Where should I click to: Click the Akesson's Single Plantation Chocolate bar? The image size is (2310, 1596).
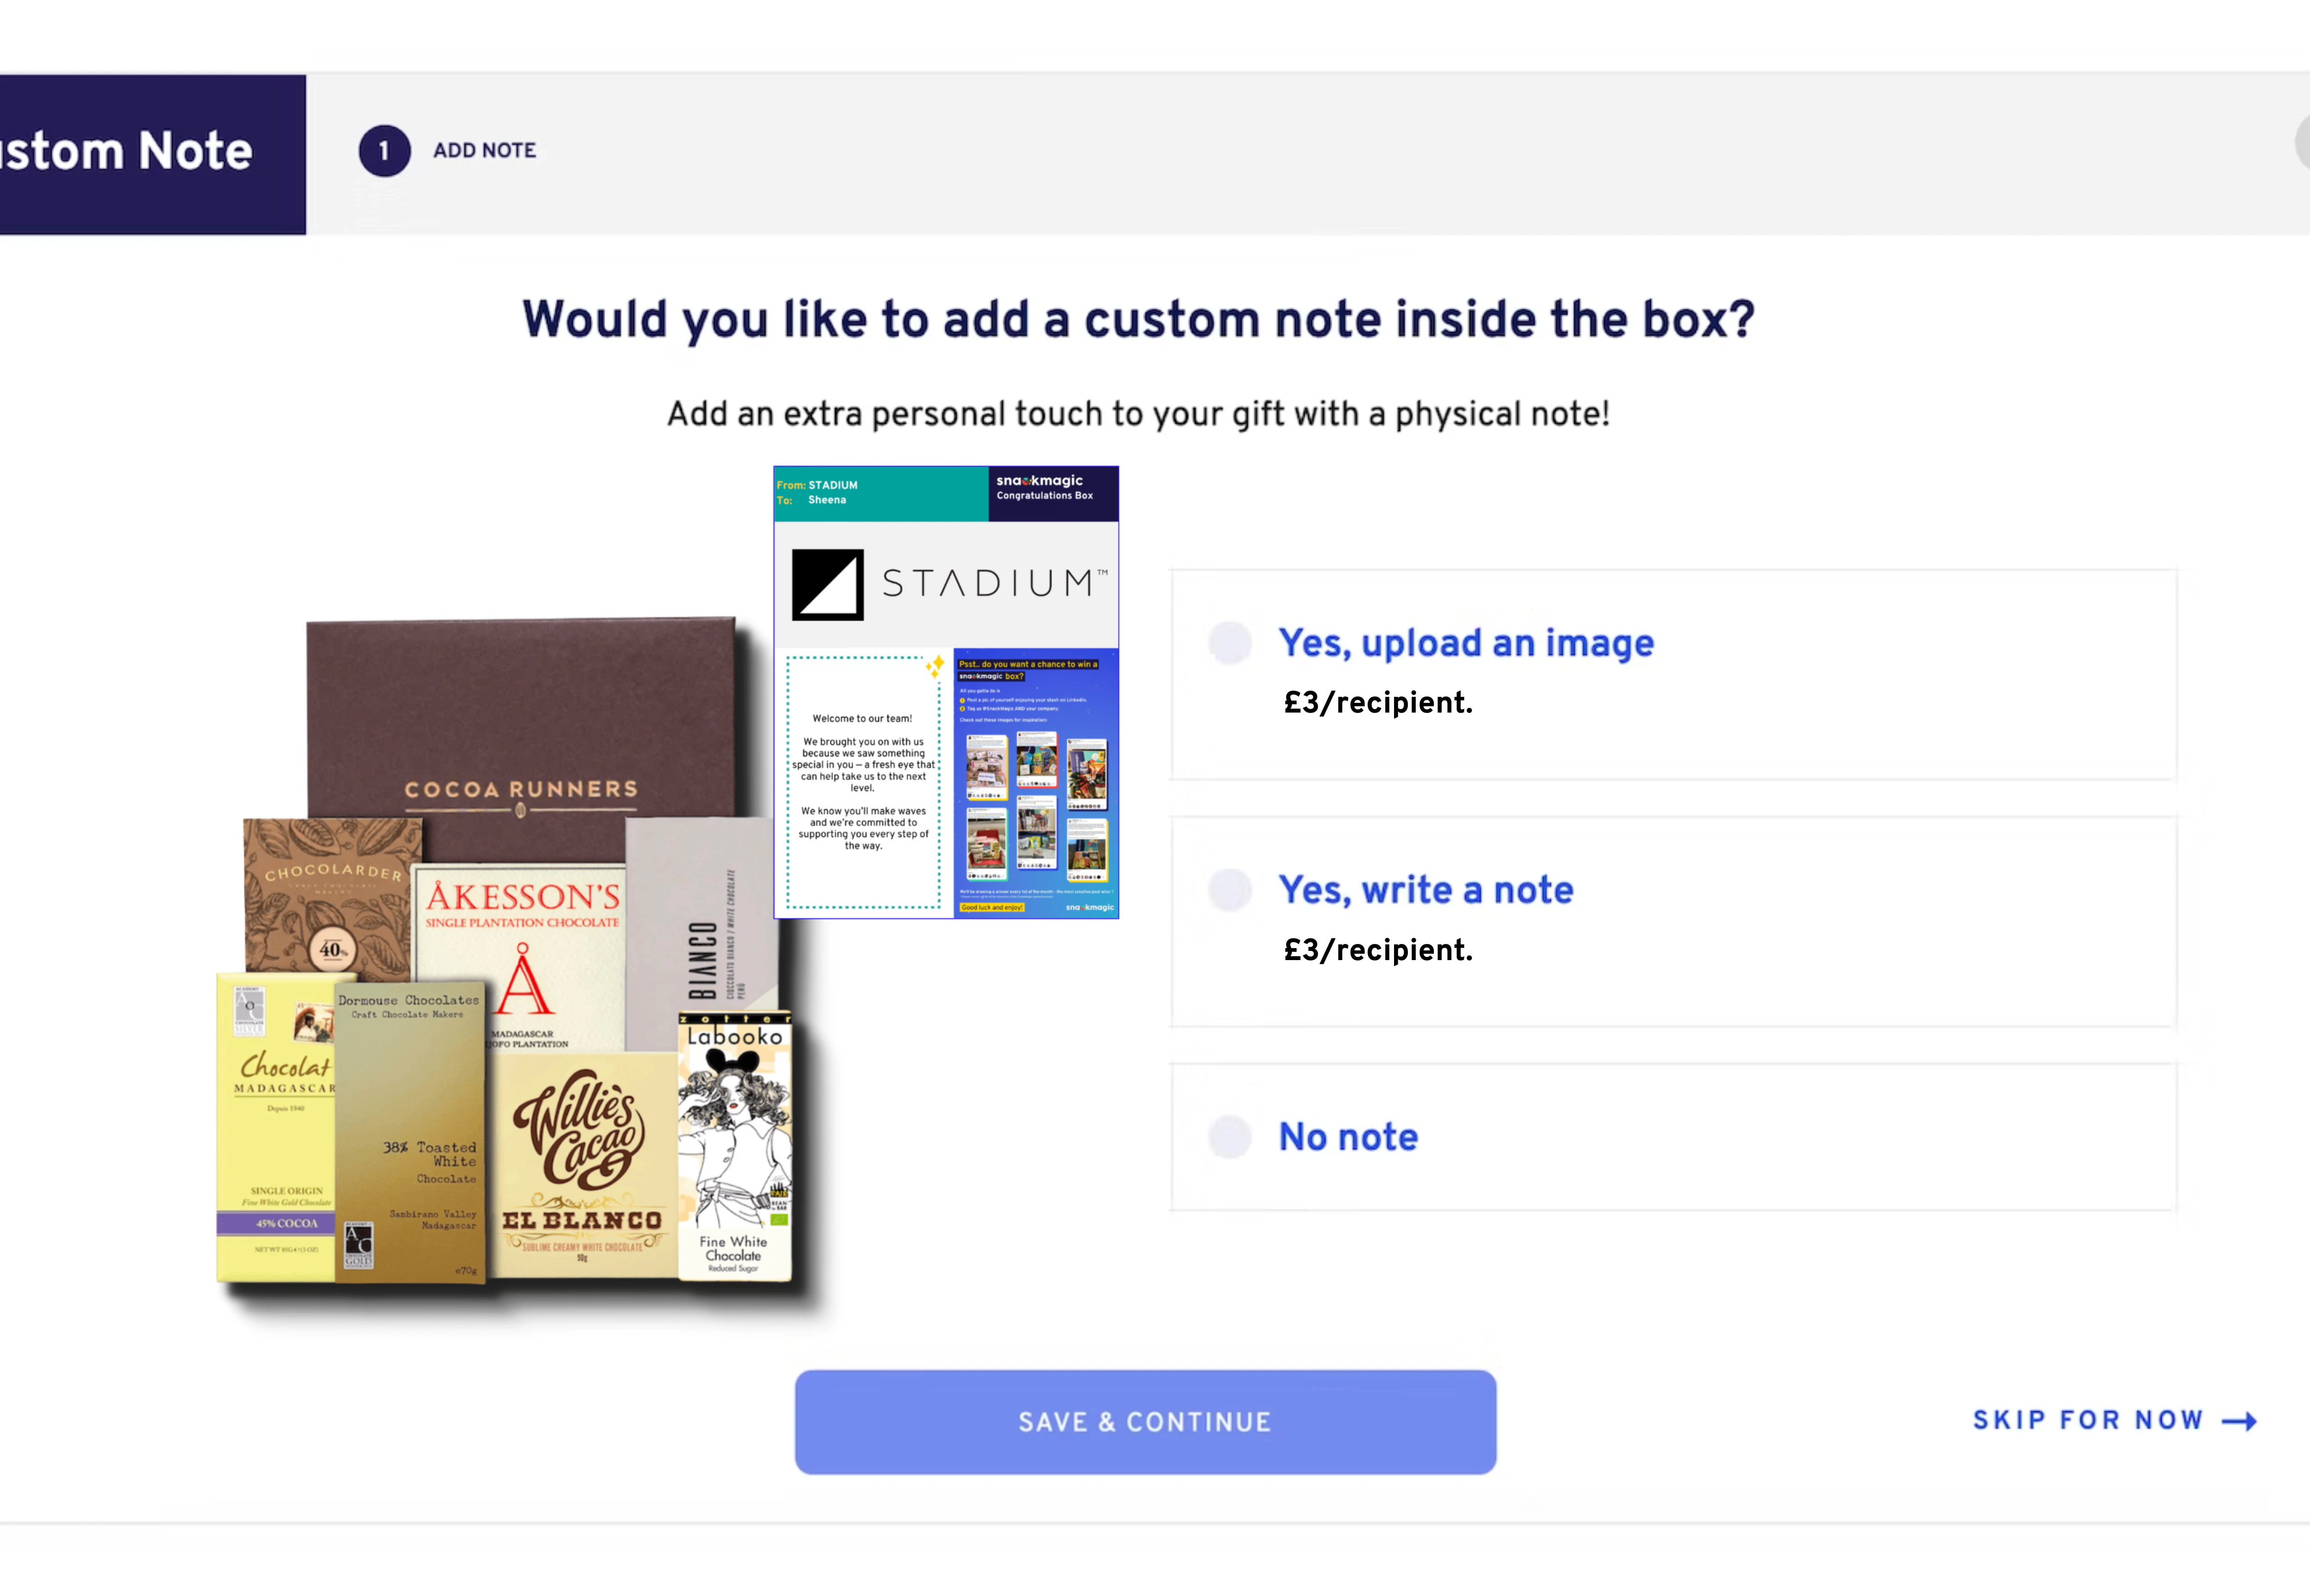[520, 960]
